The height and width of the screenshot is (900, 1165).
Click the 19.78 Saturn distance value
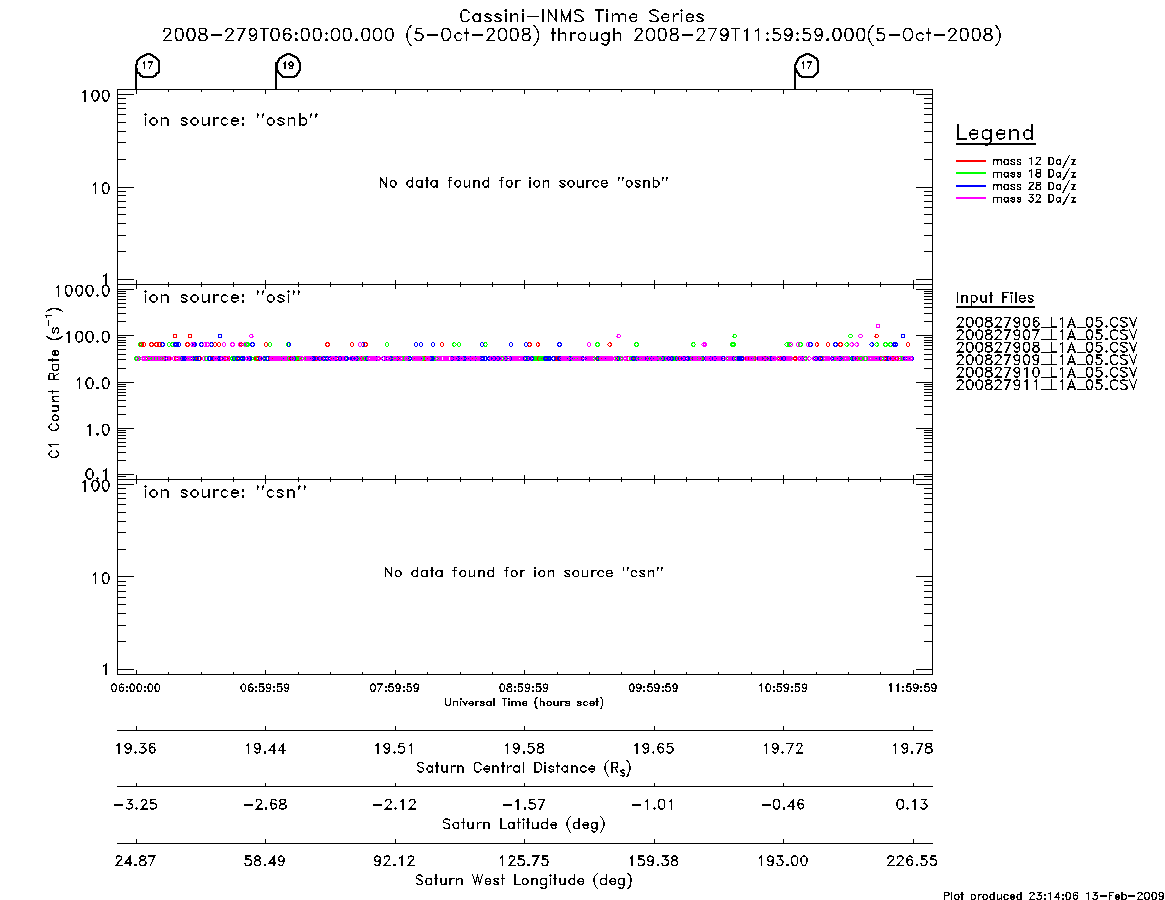912,748
